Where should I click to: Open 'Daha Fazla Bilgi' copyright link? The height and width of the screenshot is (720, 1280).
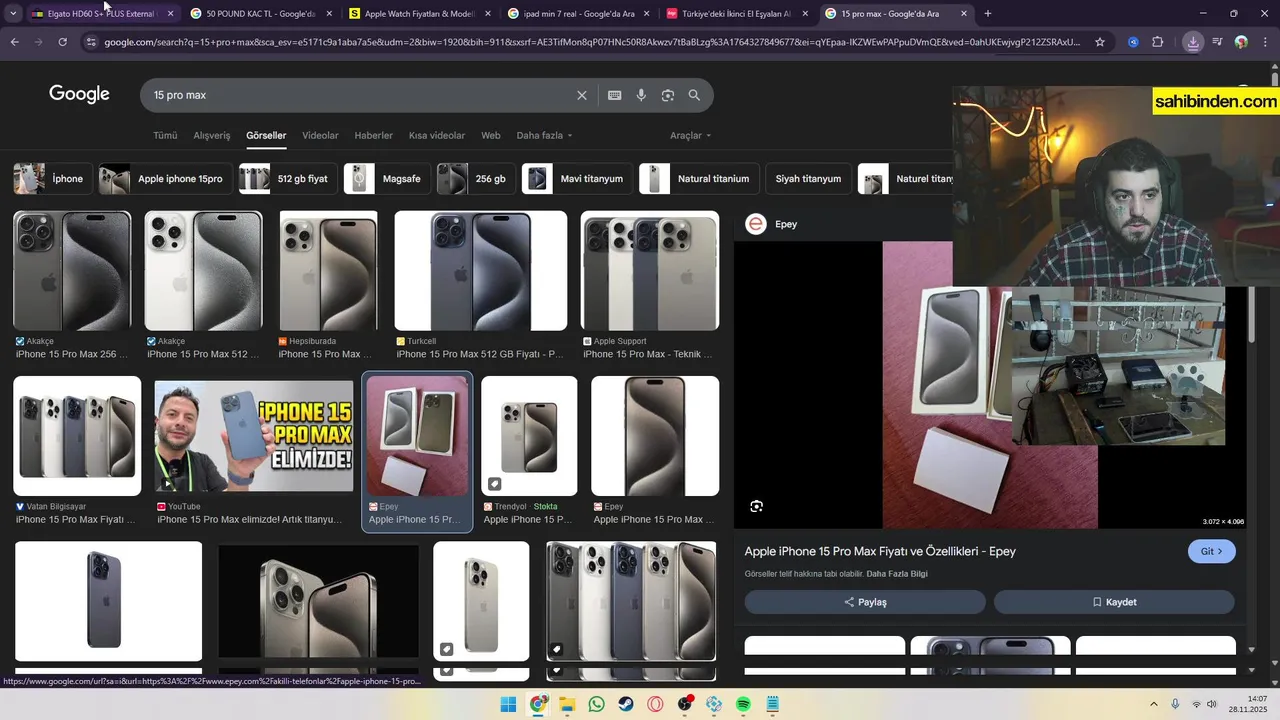point(897,574)
